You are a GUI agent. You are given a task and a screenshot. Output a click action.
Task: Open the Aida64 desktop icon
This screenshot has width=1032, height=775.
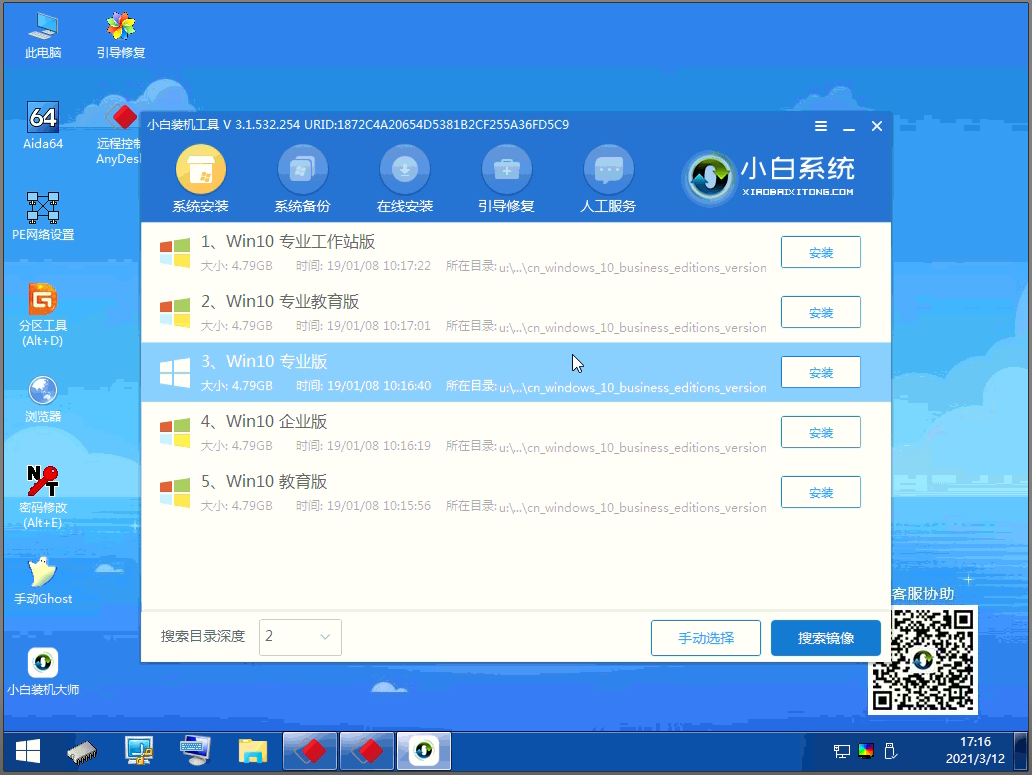(43, 118)
